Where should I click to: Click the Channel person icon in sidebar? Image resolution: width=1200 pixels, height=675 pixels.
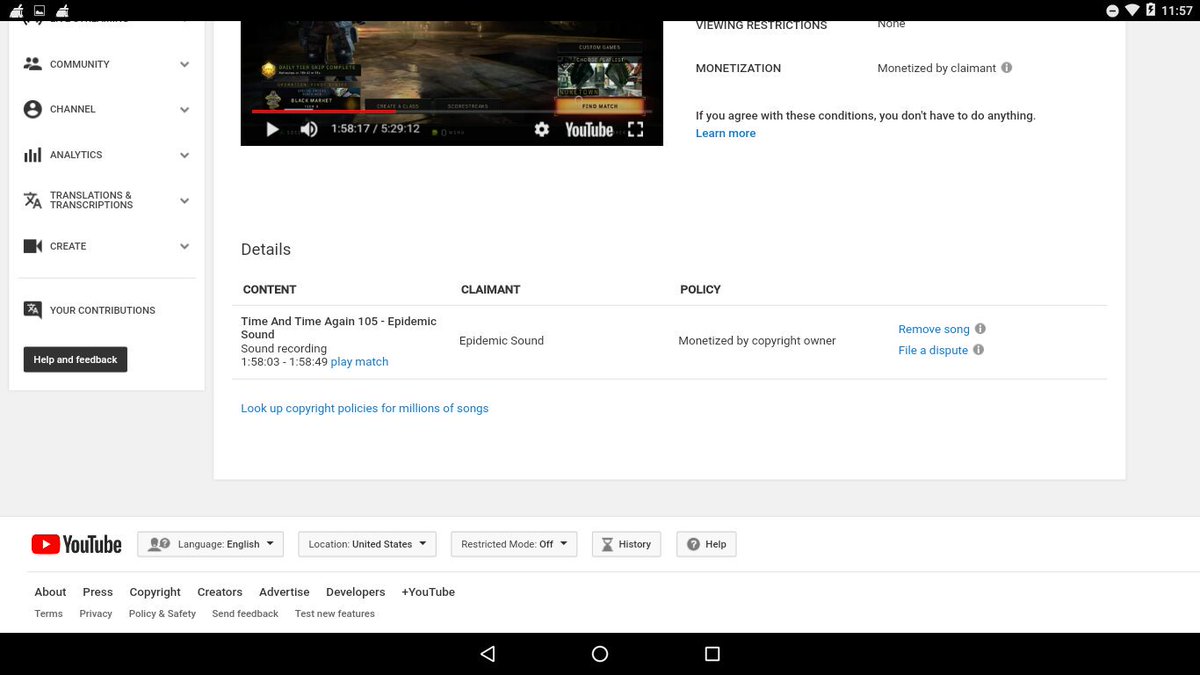(x=33, y=109)
